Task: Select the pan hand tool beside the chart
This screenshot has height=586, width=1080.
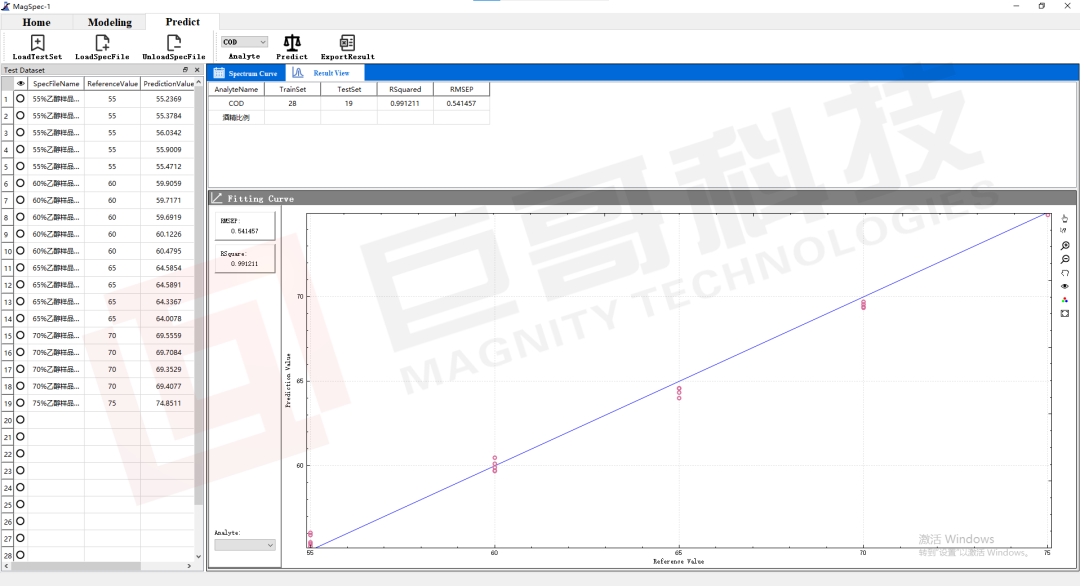Action: (x=1065, y=218)
